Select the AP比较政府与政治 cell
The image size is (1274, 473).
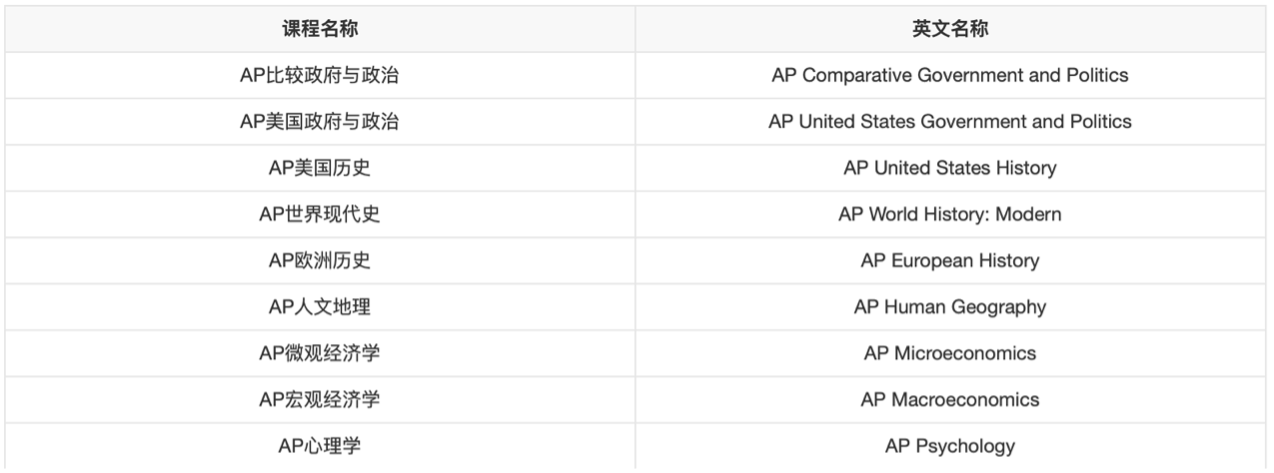pyautogui.click(x=320, y=75)
